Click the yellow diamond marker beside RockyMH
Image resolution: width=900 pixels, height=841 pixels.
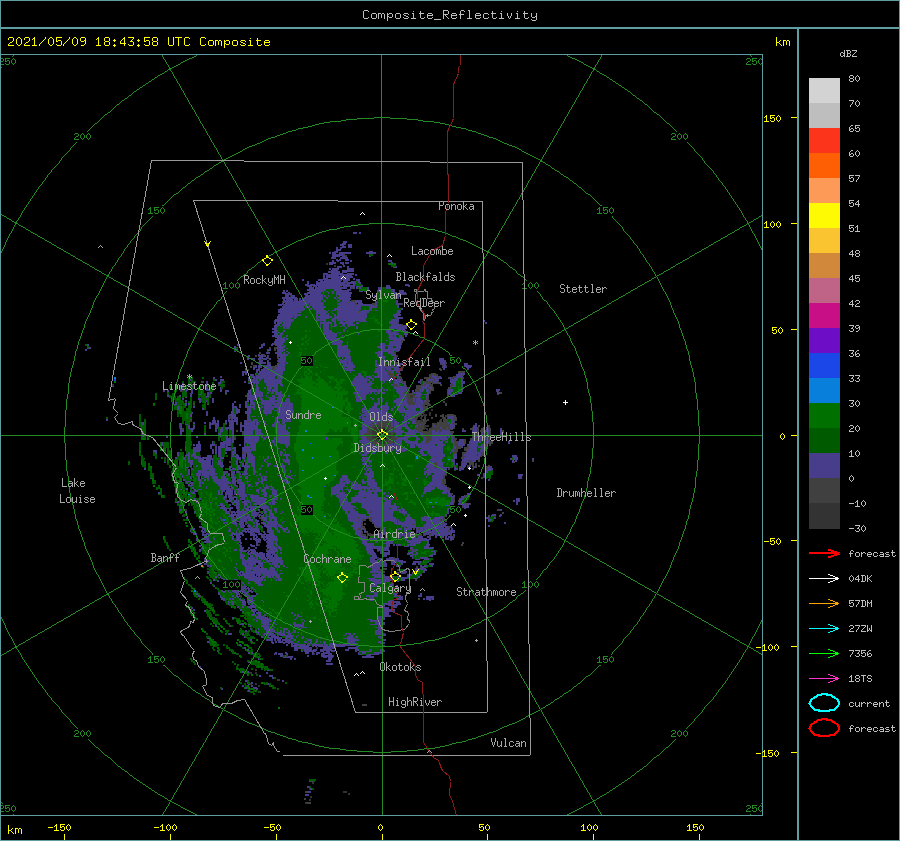[267, 261]
